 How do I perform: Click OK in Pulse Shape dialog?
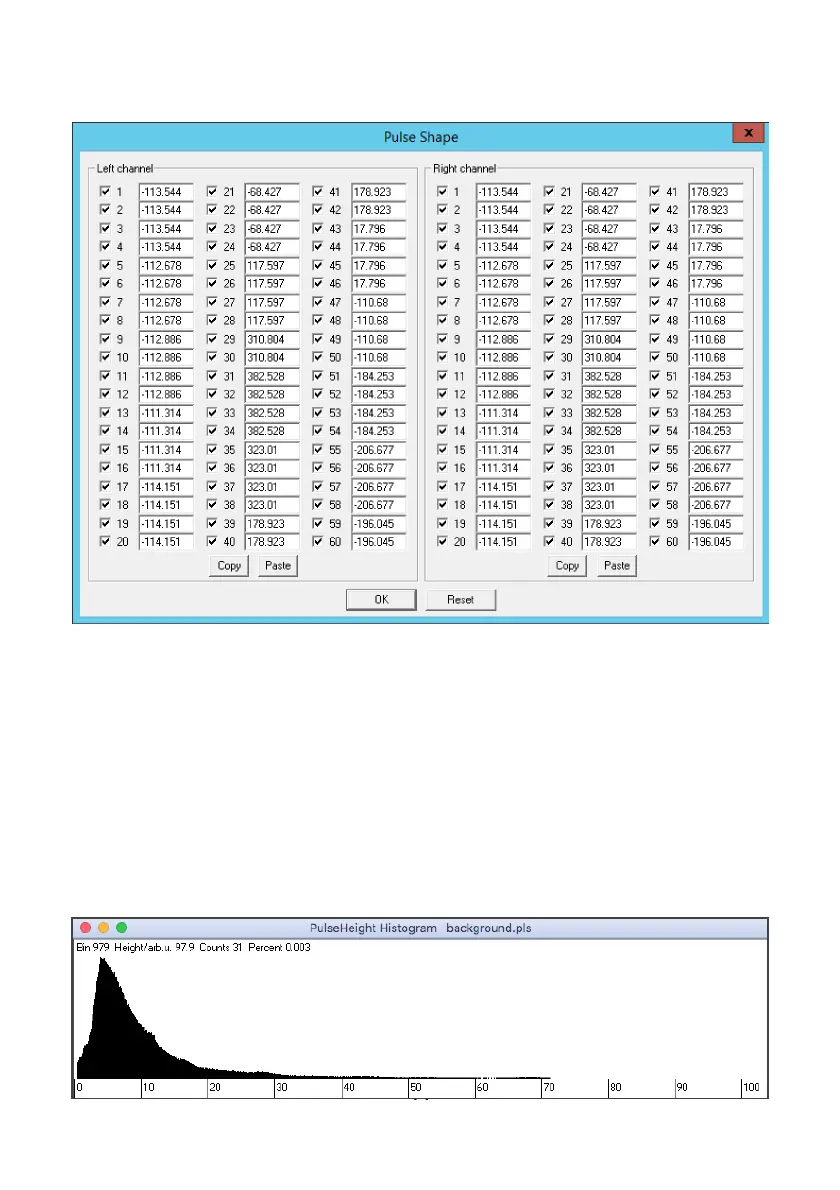coord(381,600)
